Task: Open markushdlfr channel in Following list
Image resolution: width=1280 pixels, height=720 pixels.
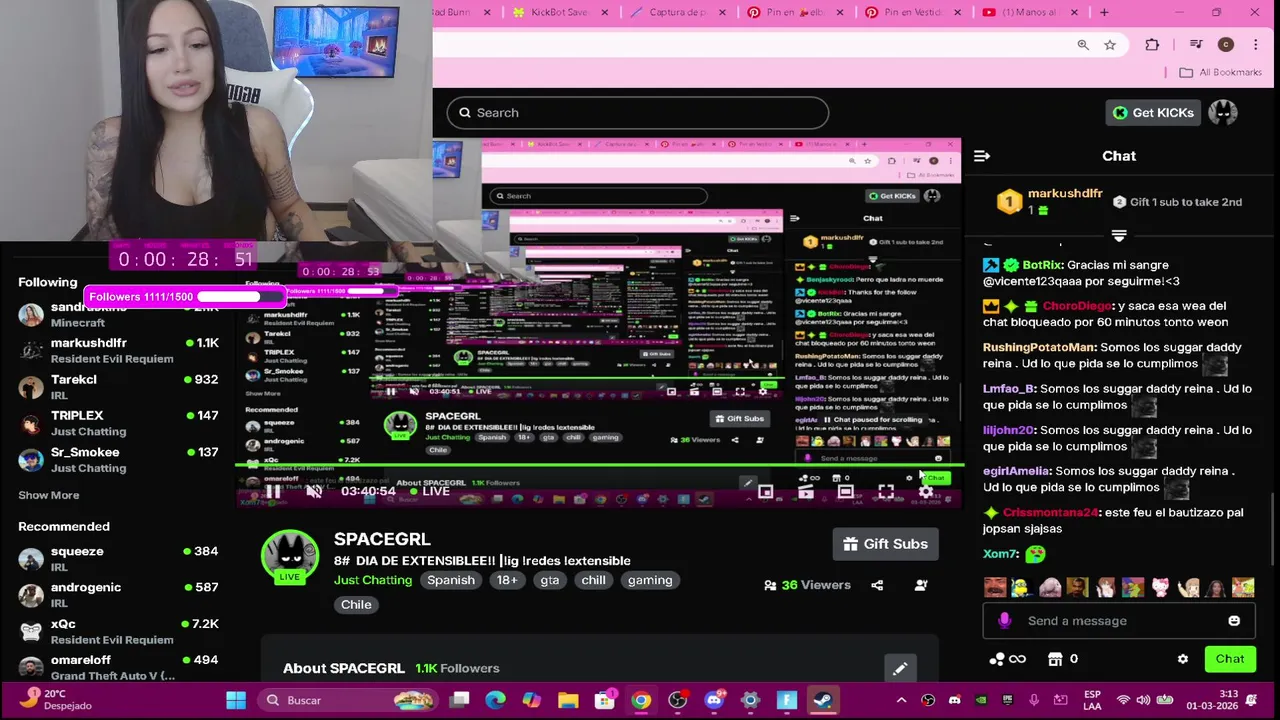Action: point(118,350)
